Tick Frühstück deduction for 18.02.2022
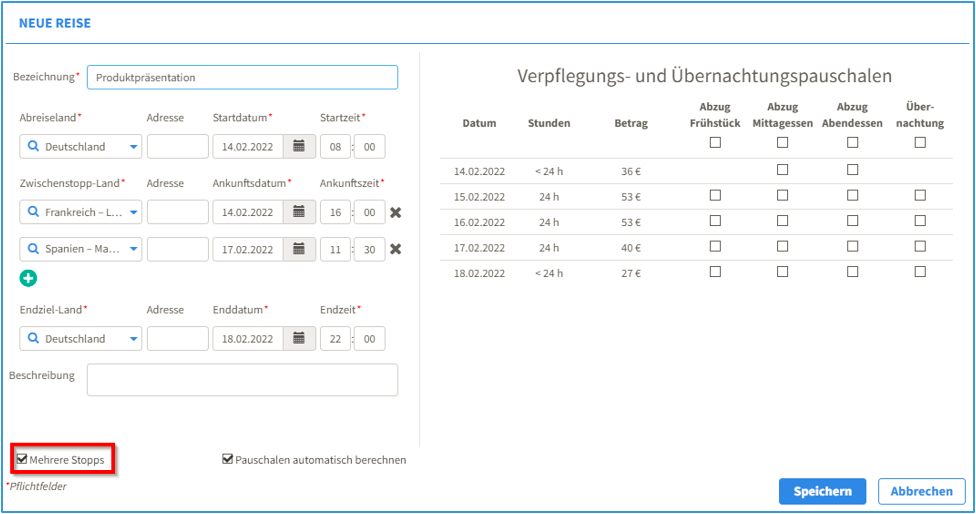The height and width of the screenshot is (514, 976). point(715,272)
